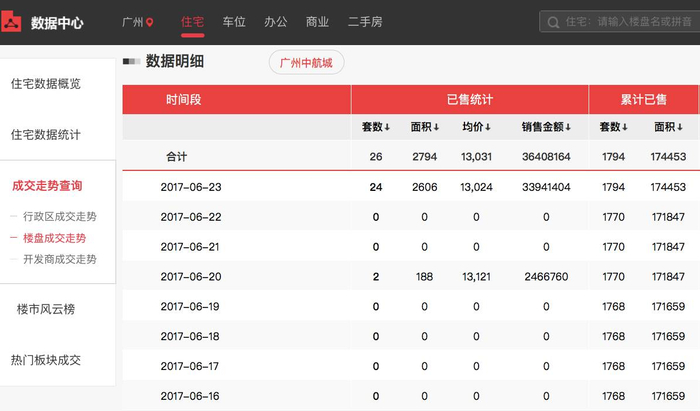Sort by 累计已售 面积 arrow
Image resolution: width=700 pixels, height=411 pixels.
coord(679,127)
